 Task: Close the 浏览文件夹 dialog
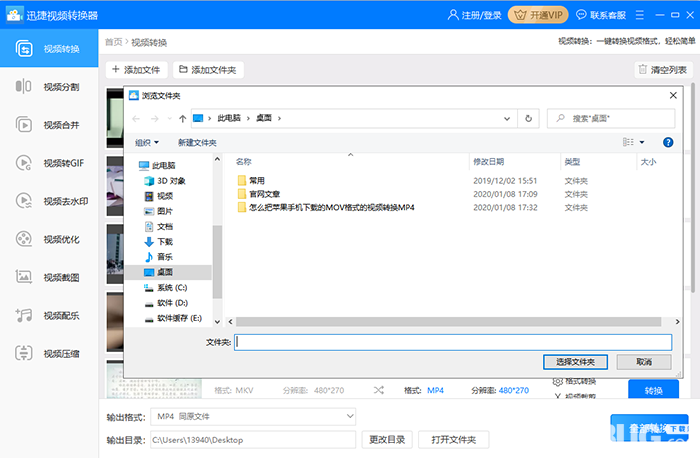click(673, 95)
